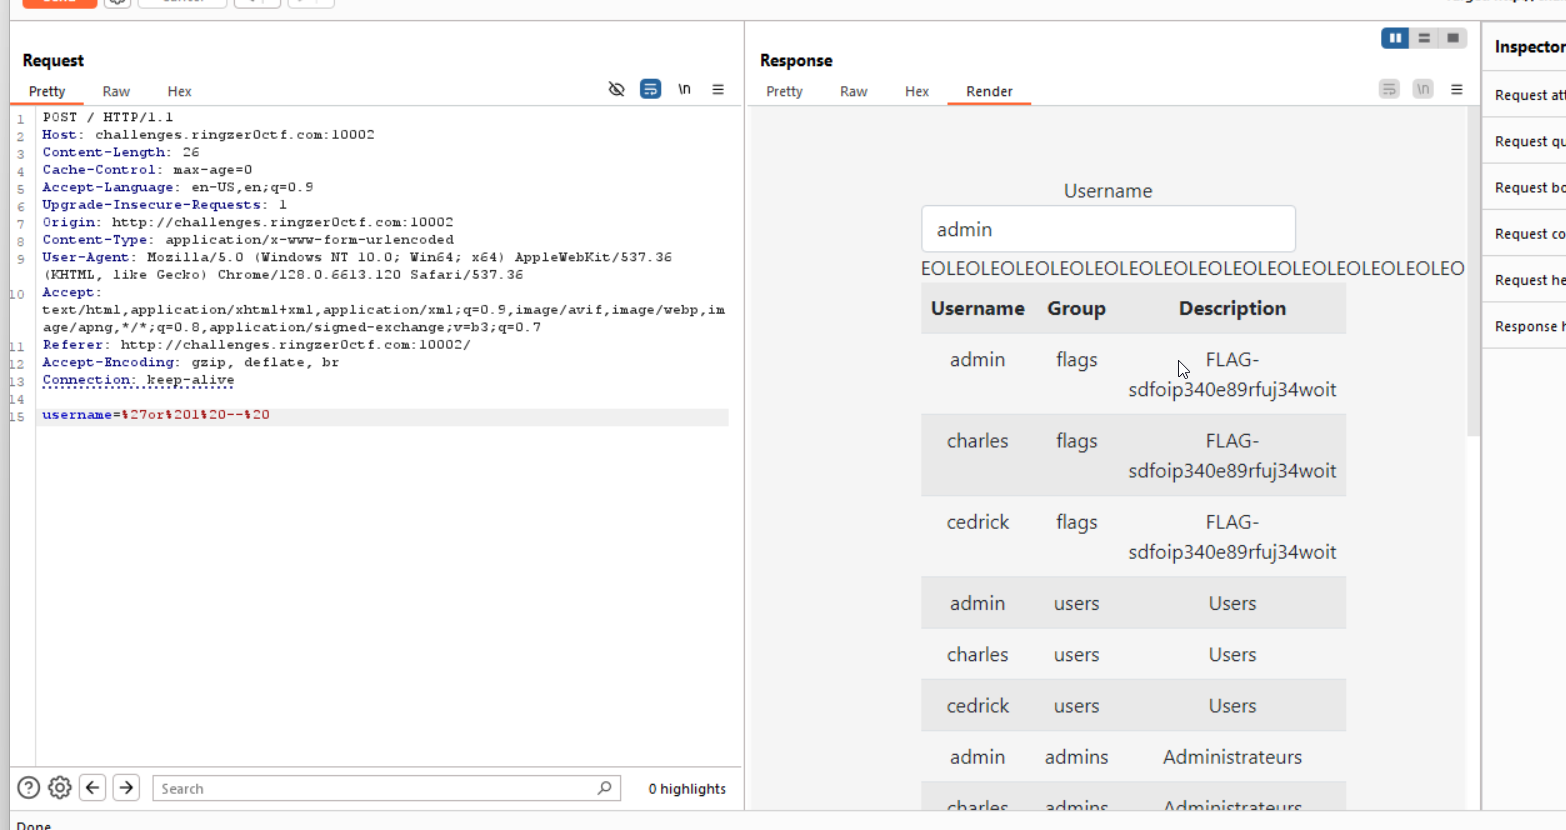Focus the request Search field
The width and height of the screenshot is (1566, 830).
point(386,788)
